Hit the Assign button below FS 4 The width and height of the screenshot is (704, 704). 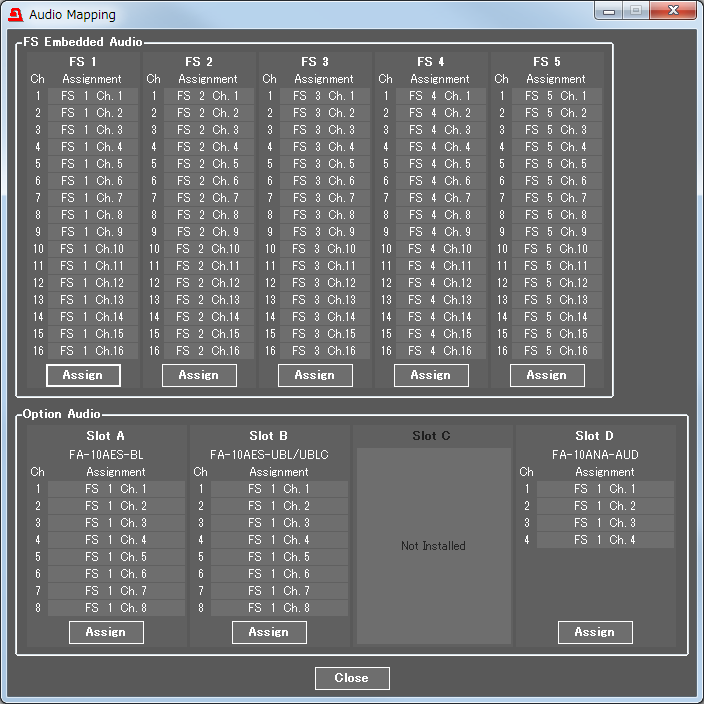click(431, 375)
